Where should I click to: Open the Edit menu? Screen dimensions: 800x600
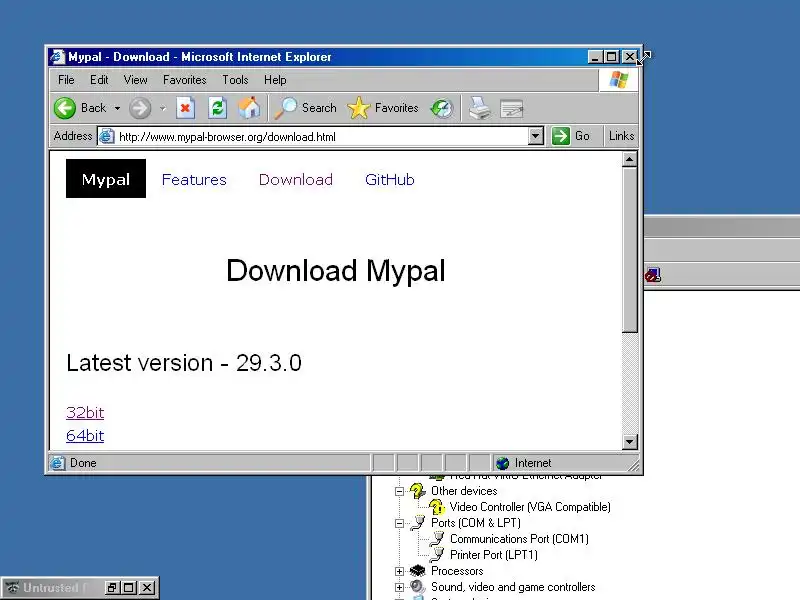pos(99,80)
